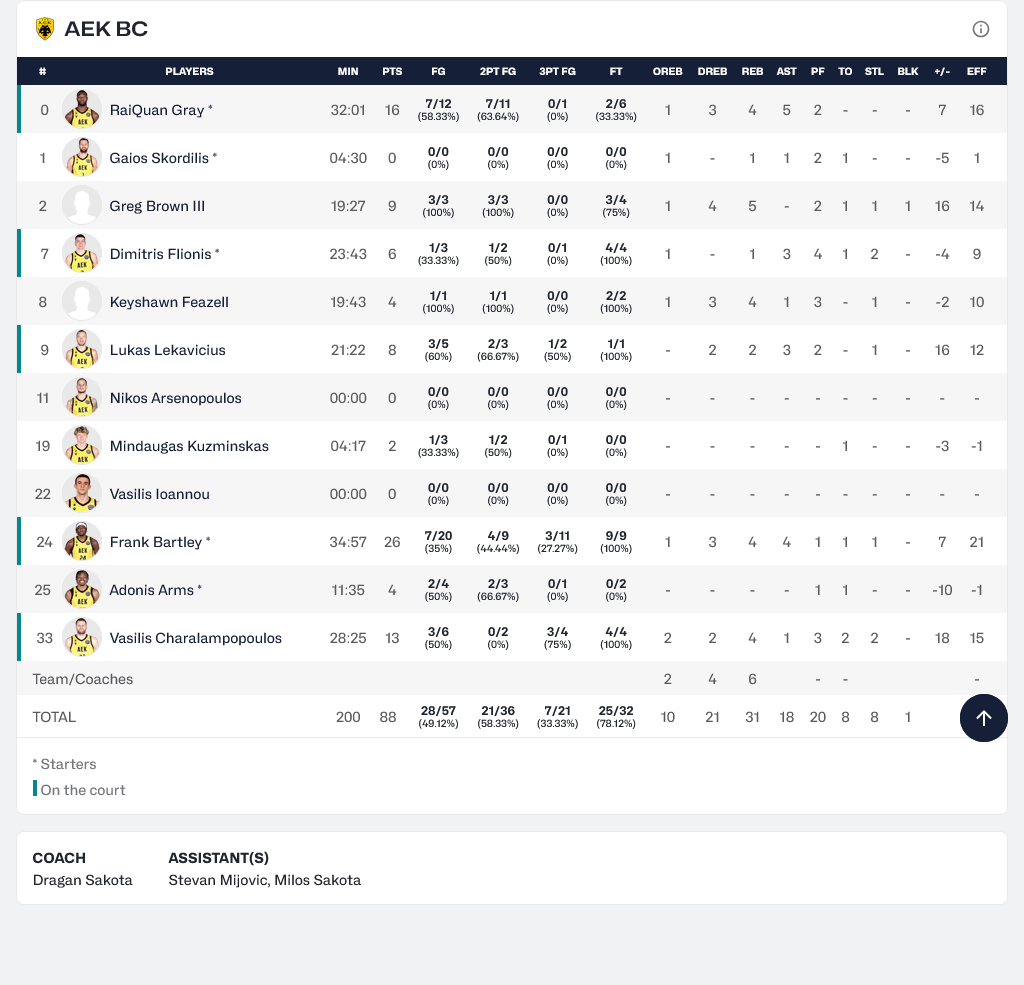
Task: Sort the table by the EFF column header
Action: pos(976,71)
